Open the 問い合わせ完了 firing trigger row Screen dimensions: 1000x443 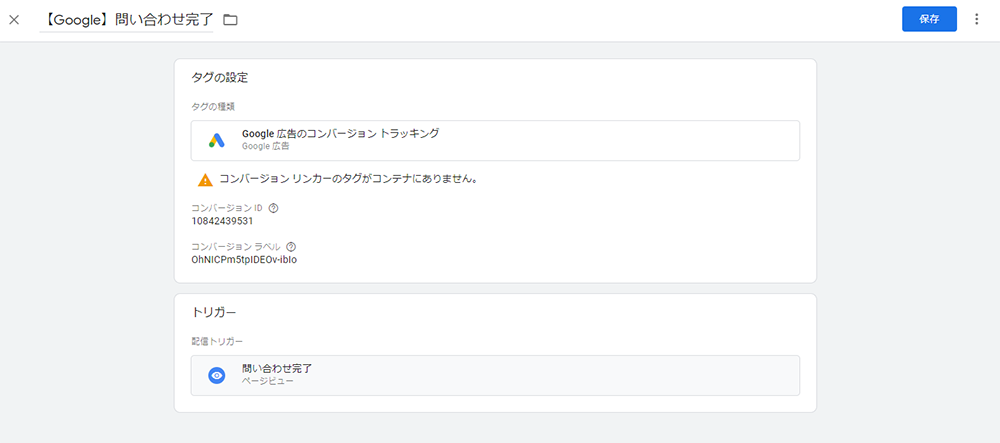[495, 375]
